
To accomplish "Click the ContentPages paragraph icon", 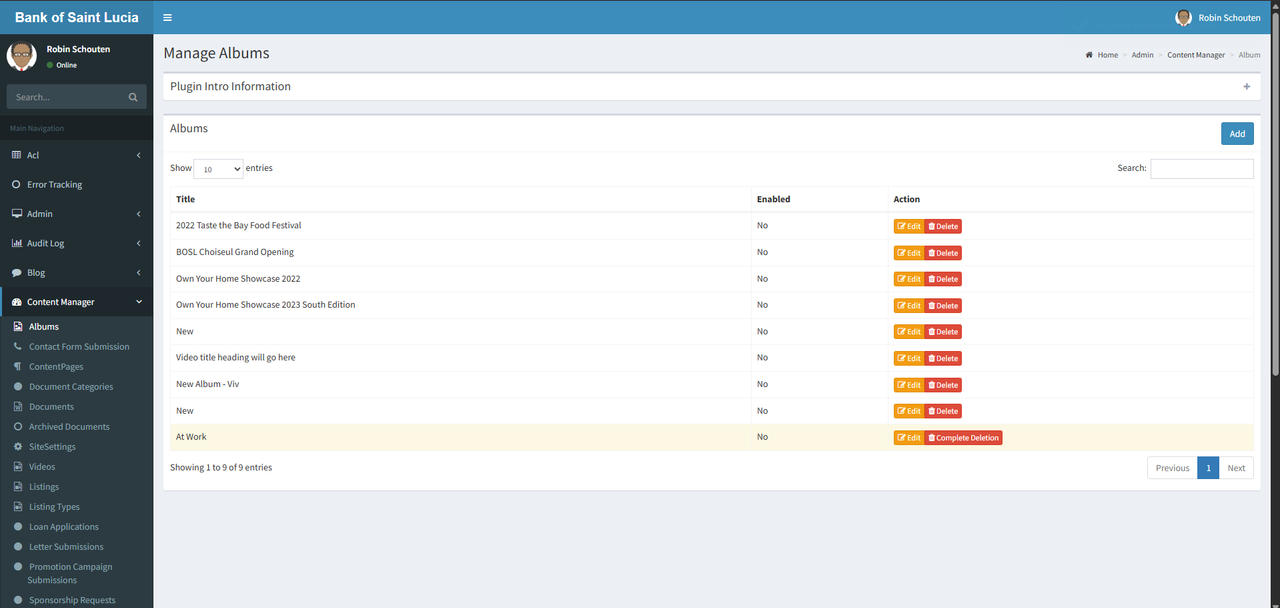I will tap(19, 366).
